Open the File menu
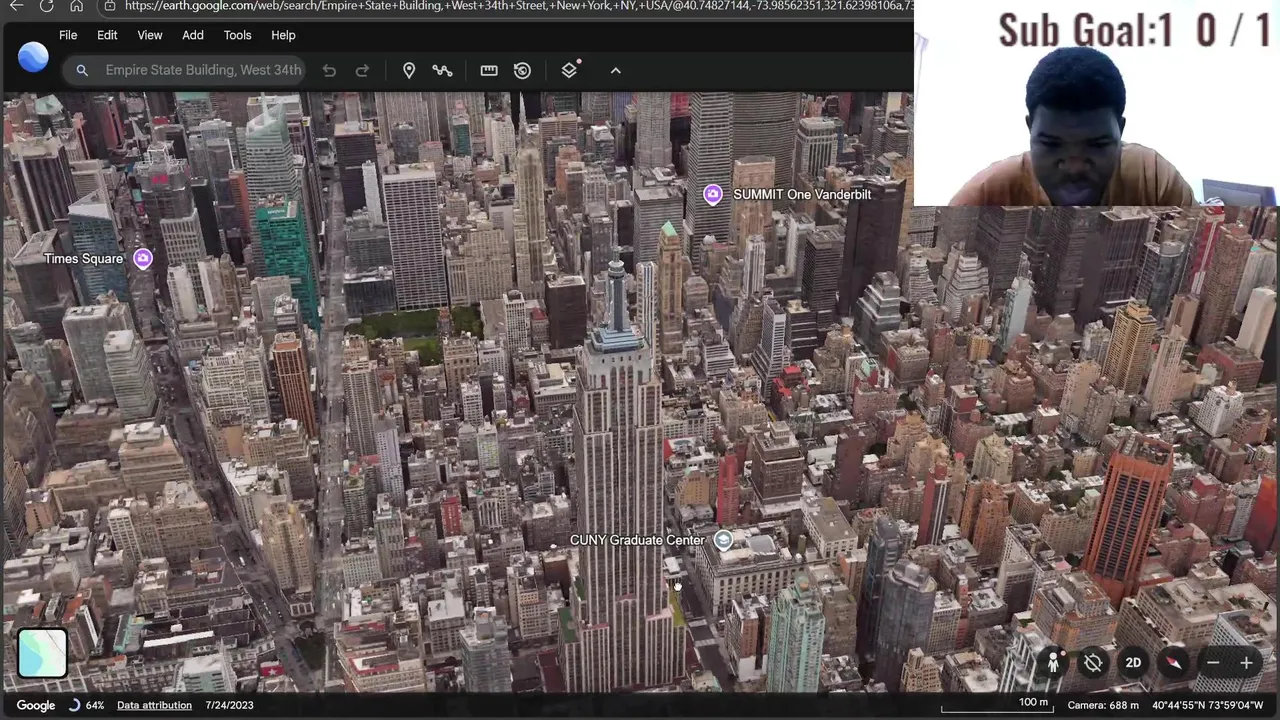1280x720 pixels. [x=68, y=35]
